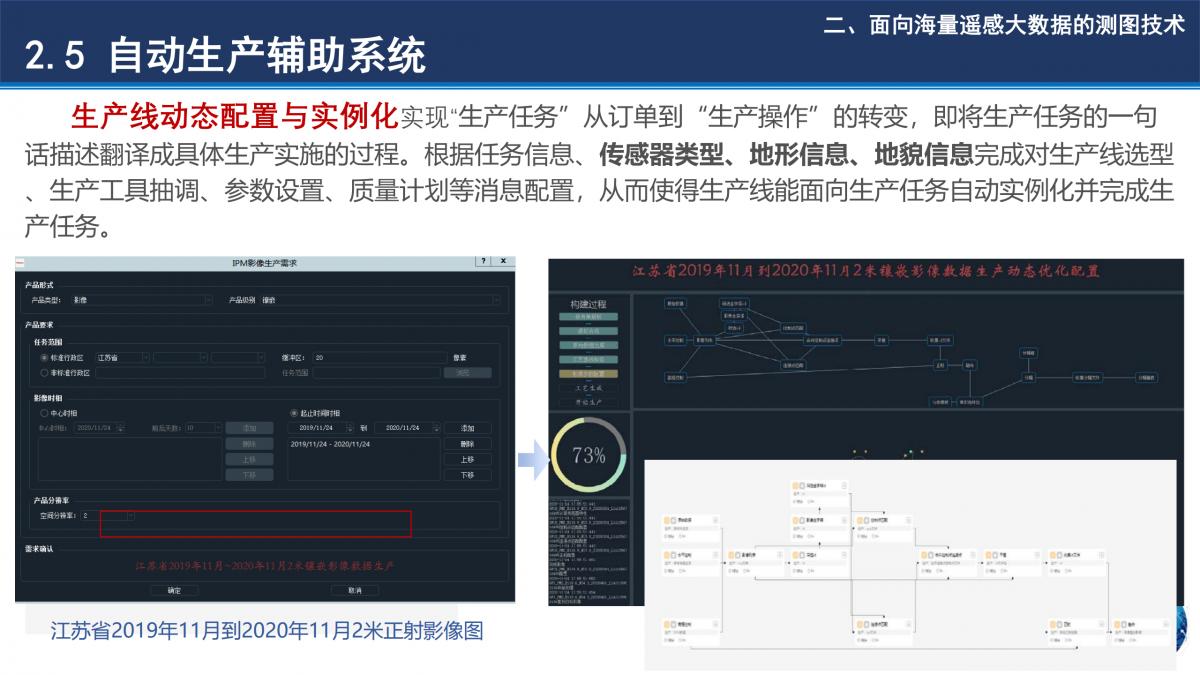Click 添加 next to the end date
The image size is (1200, 675).
467,428
